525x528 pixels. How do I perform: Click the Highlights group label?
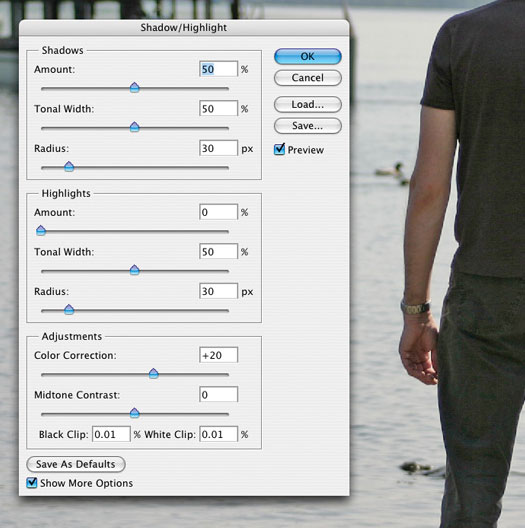(66, 193)
